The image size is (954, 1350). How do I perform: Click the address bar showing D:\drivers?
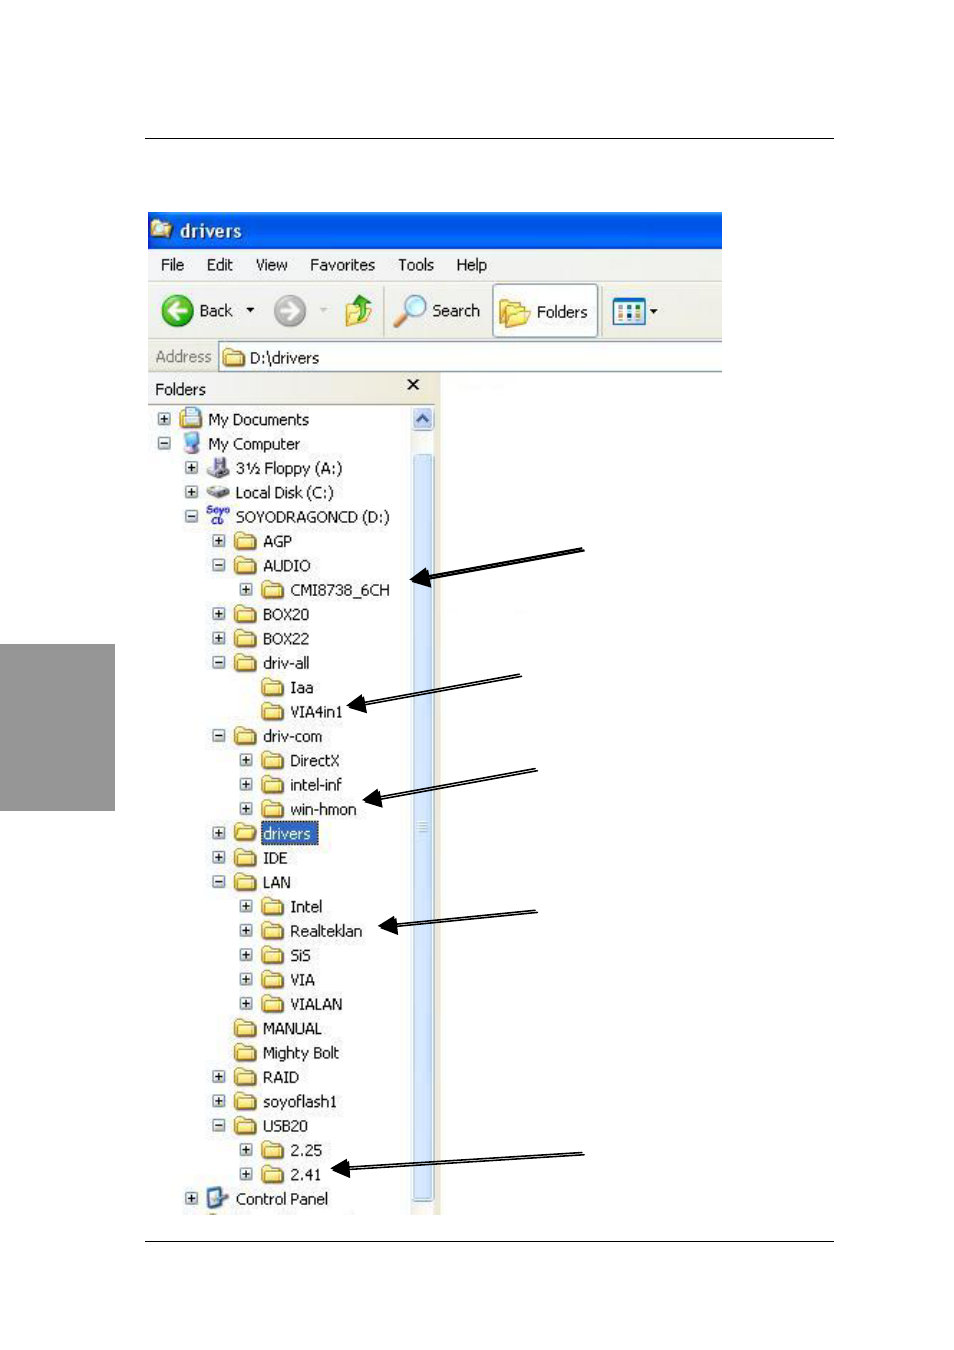[x=470, y=357]
